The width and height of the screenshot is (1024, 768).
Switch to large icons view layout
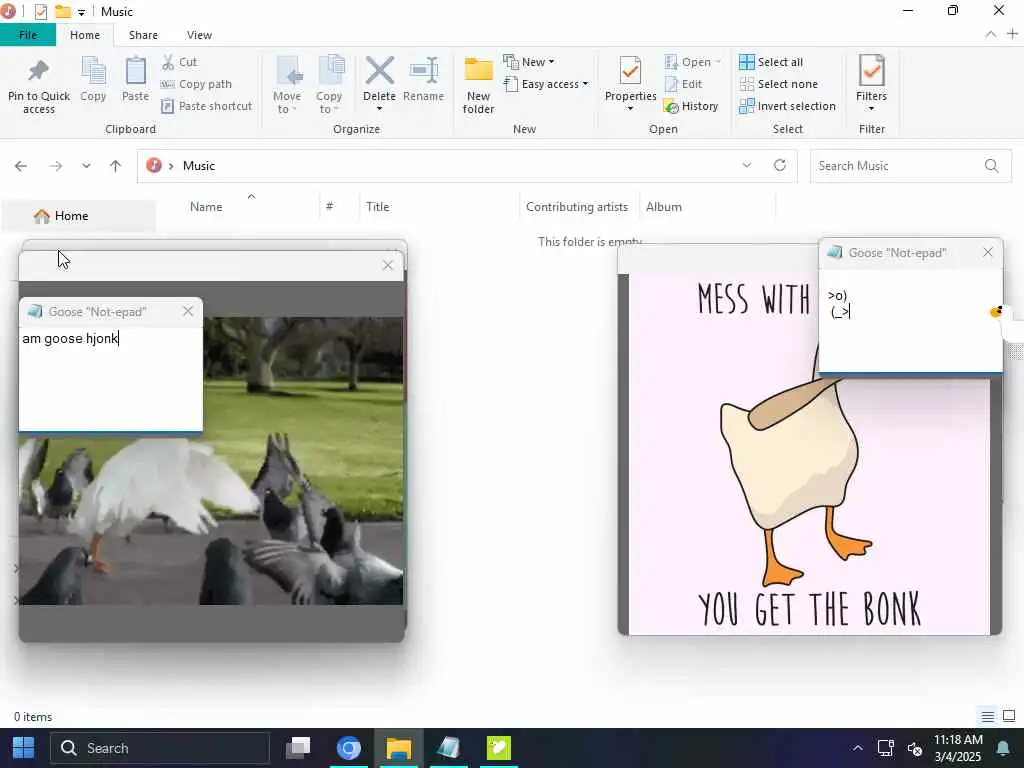coord(1009,716)
